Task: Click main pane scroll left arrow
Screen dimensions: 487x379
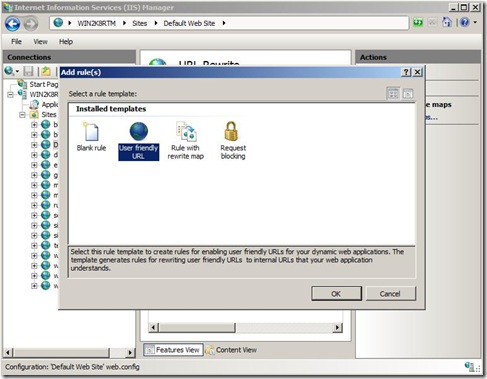Action: [x=153, y=327]
